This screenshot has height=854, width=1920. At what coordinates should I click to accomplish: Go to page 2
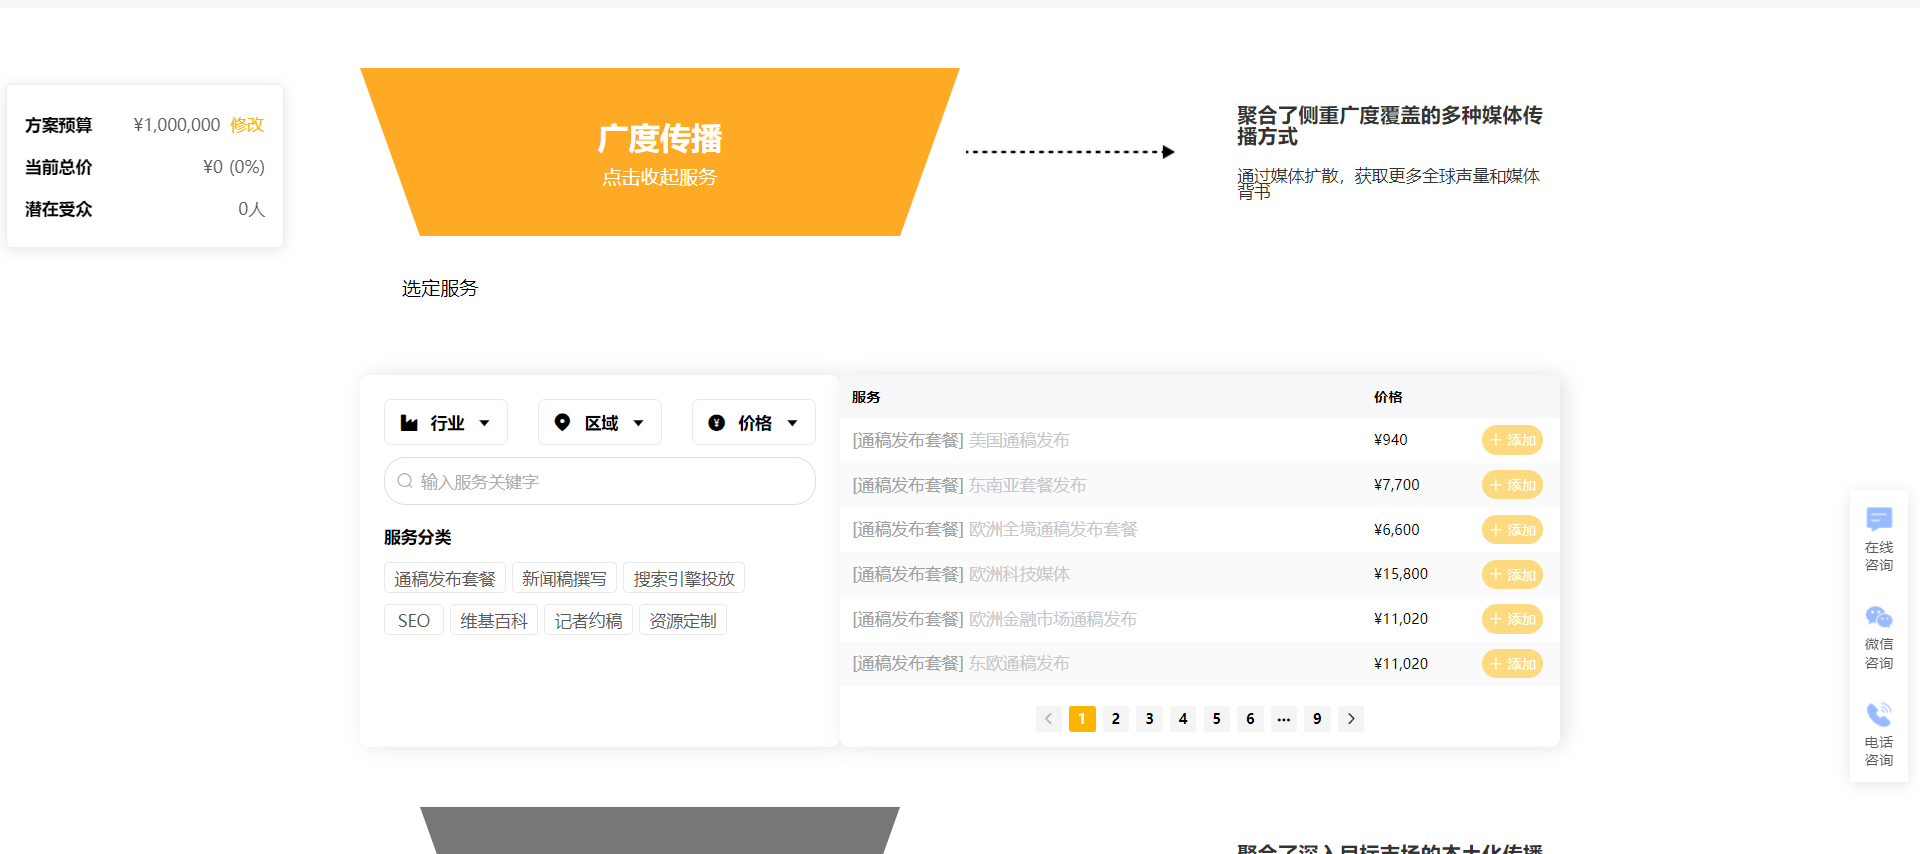point(1116,719)
